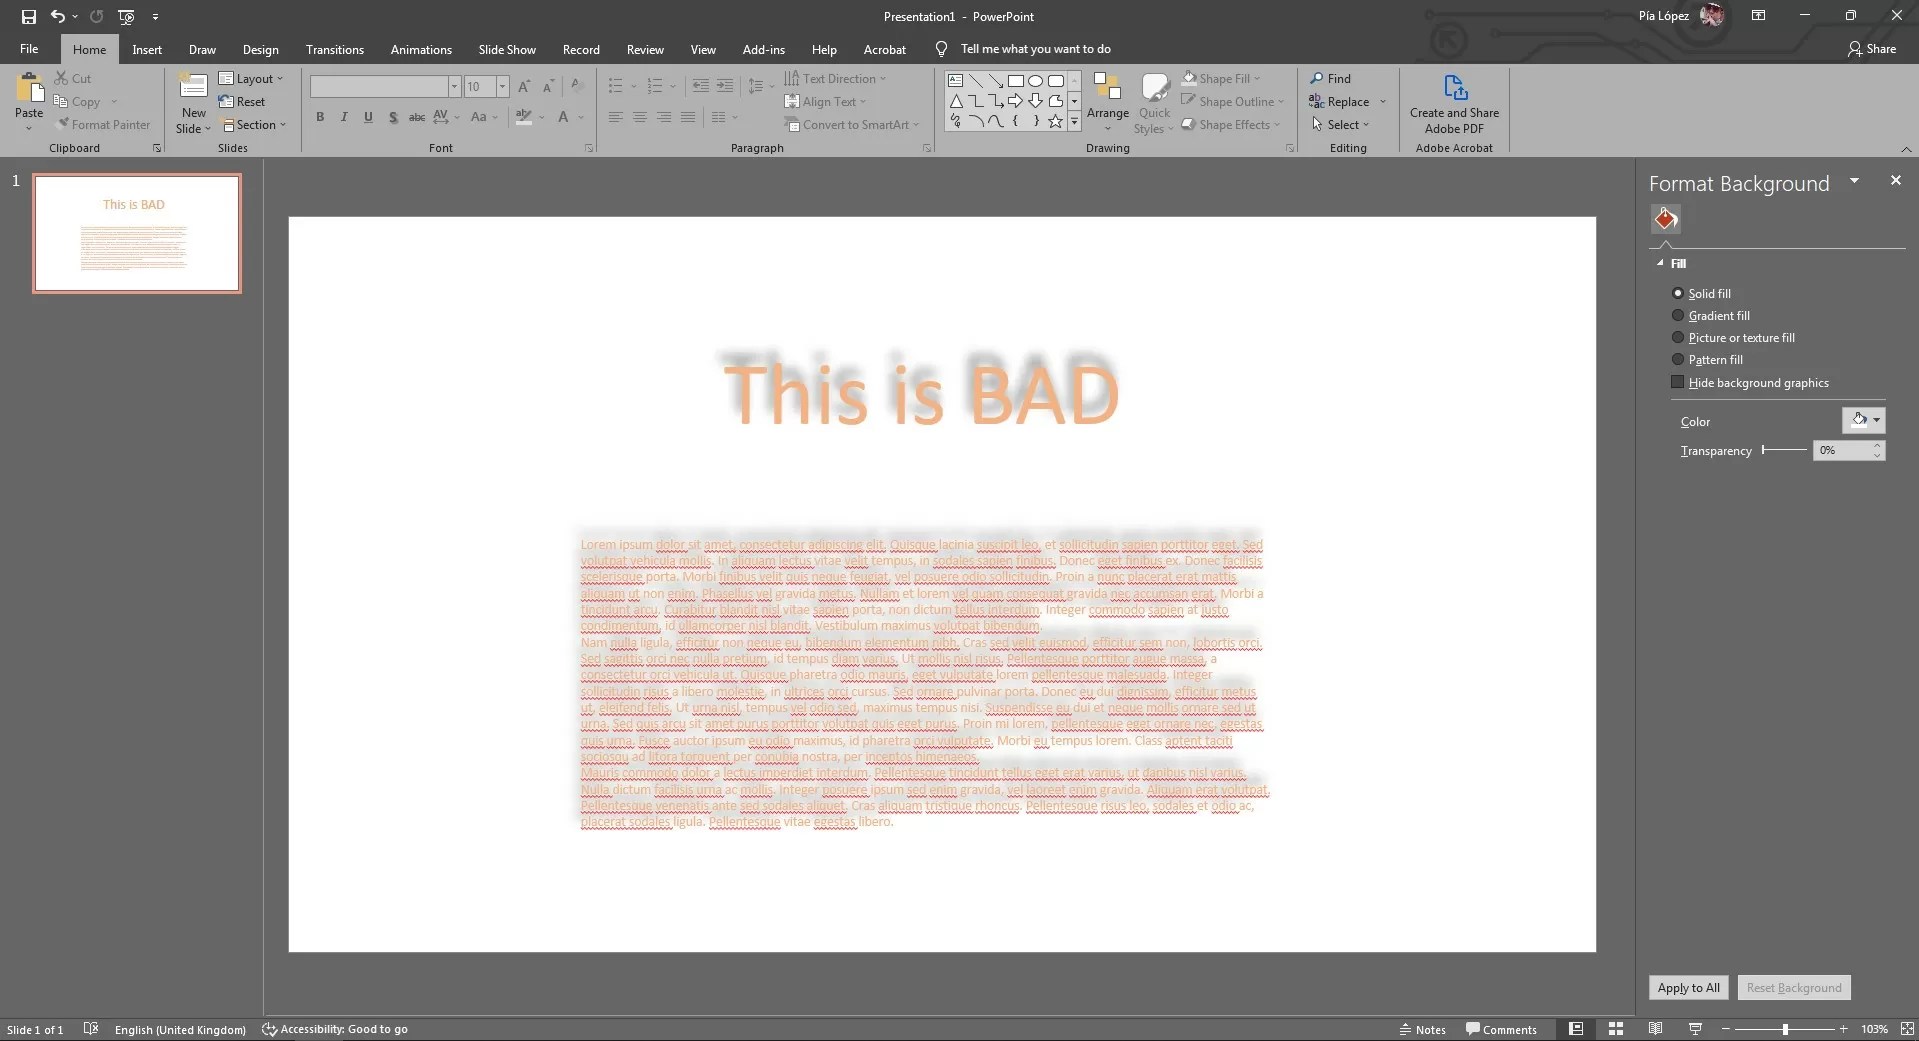Collapse the Fill section in Format Background
The width and height of the screenshot is (1919, 1041).
point(1659,263)
